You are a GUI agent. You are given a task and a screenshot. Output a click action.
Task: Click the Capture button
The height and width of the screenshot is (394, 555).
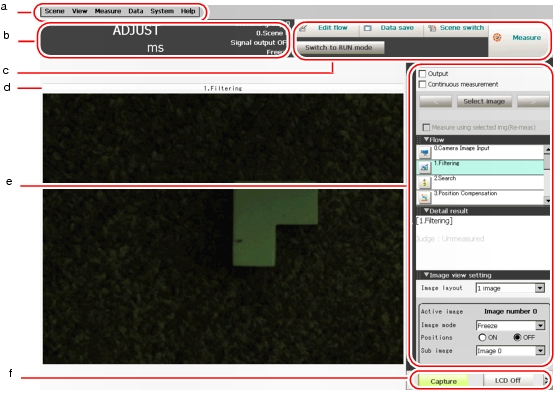coord(443,381)
